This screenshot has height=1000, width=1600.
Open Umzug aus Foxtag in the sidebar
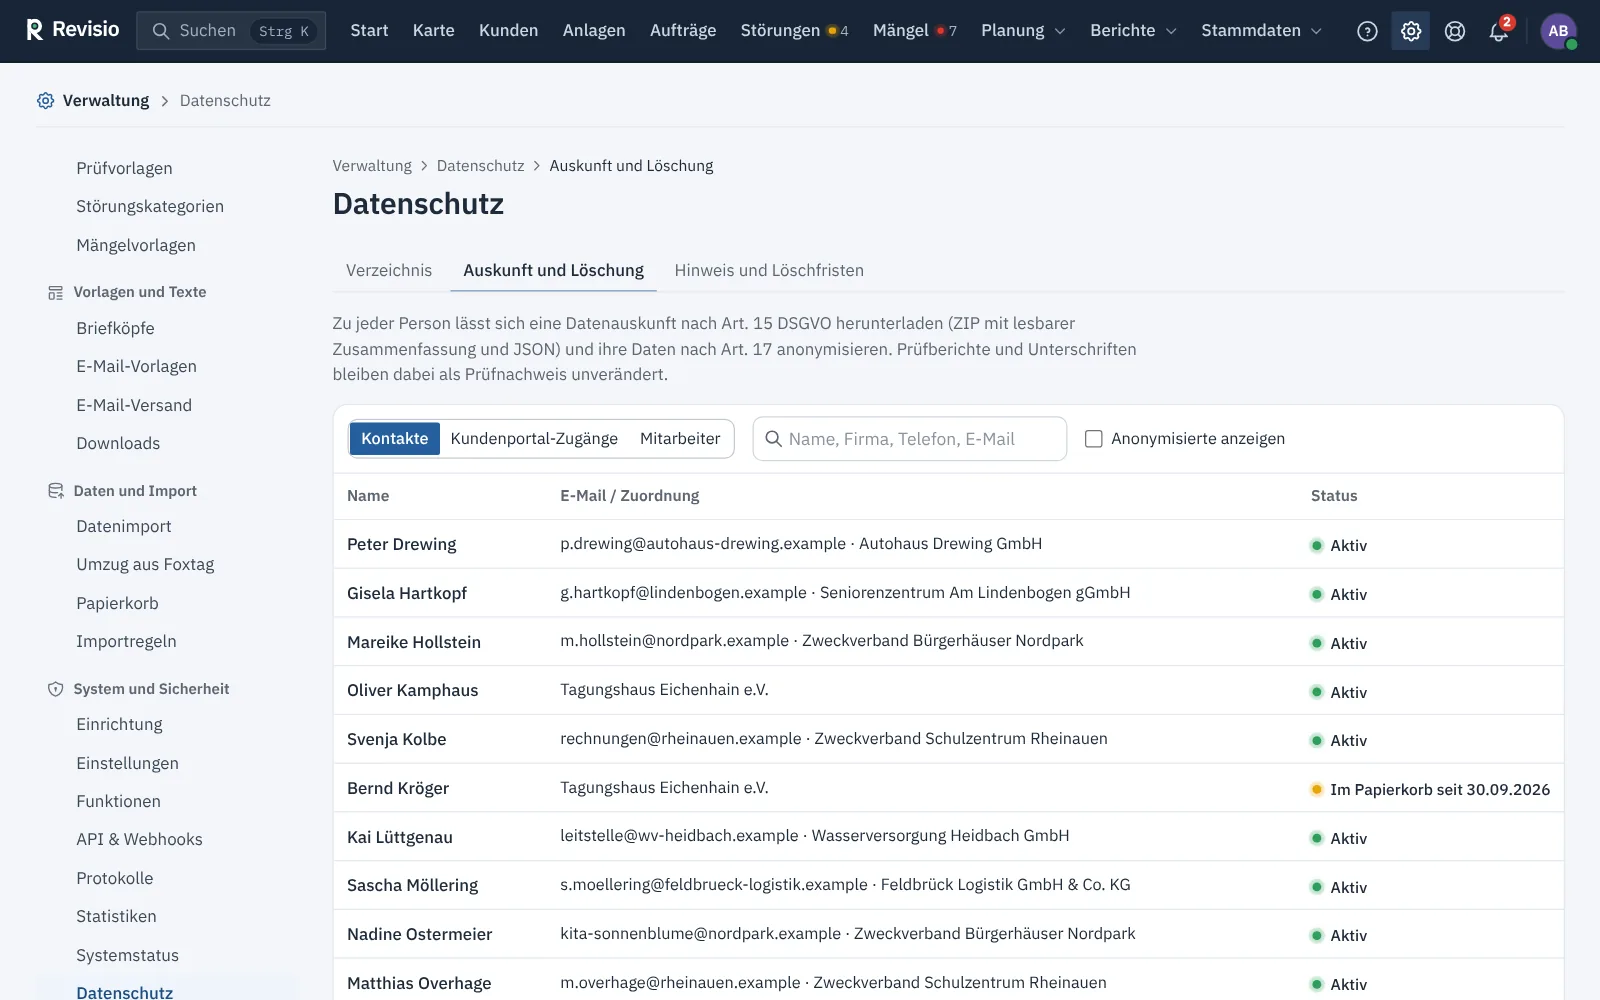point(145,564)
